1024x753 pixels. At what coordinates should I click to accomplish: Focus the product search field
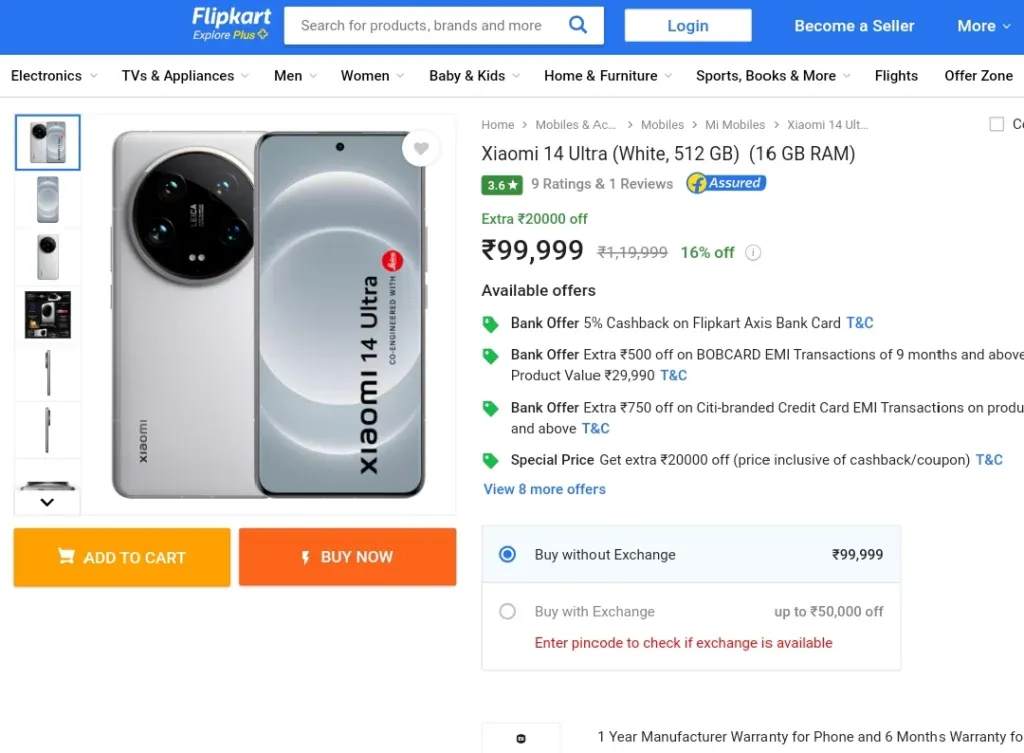coord(422,25)
